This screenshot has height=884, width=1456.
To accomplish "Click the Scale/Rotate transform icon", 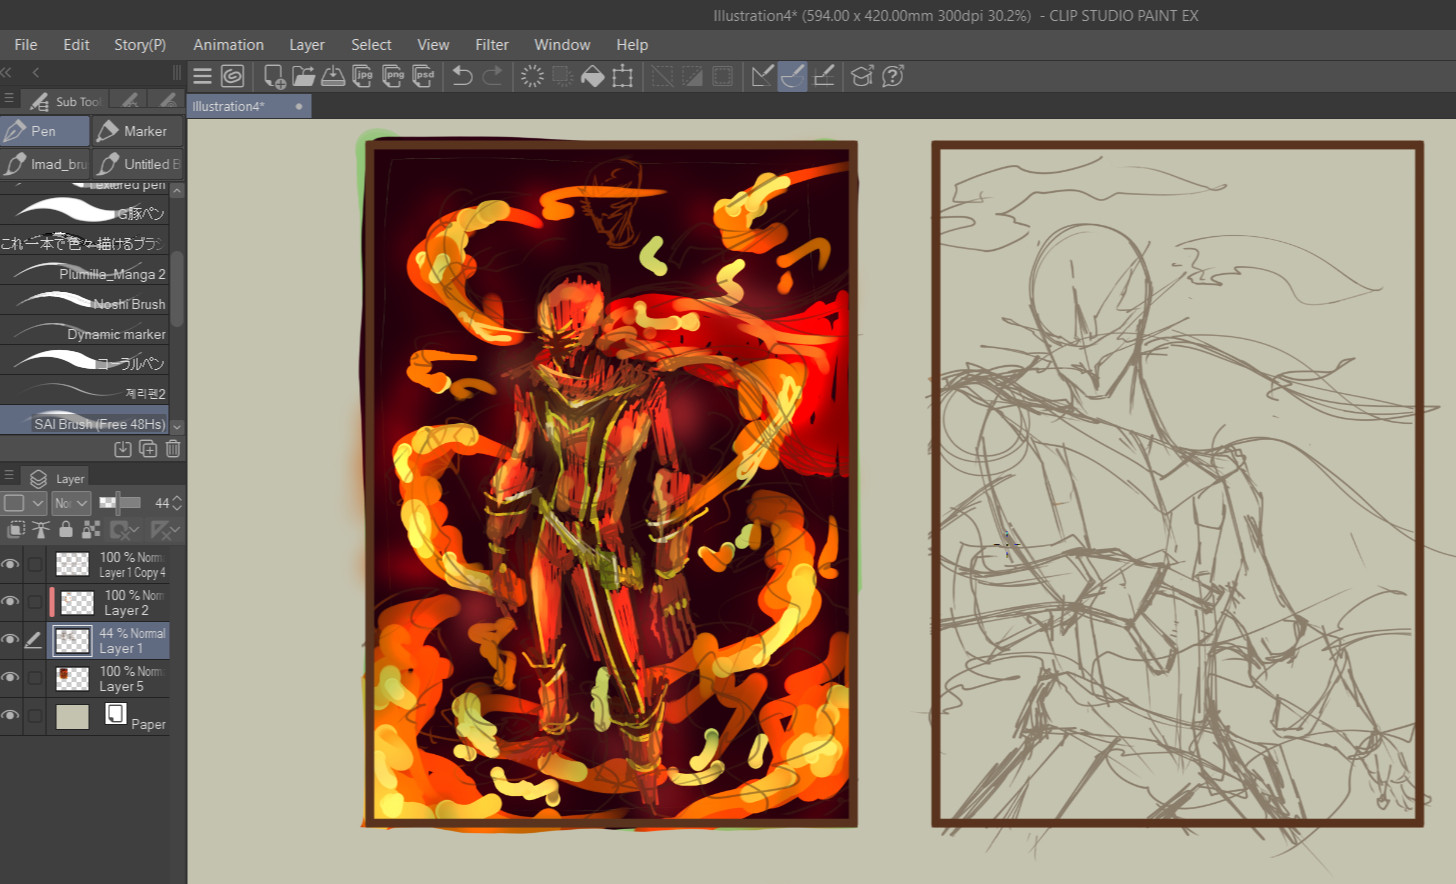I will pyautogui.click(x=622, y=76).
